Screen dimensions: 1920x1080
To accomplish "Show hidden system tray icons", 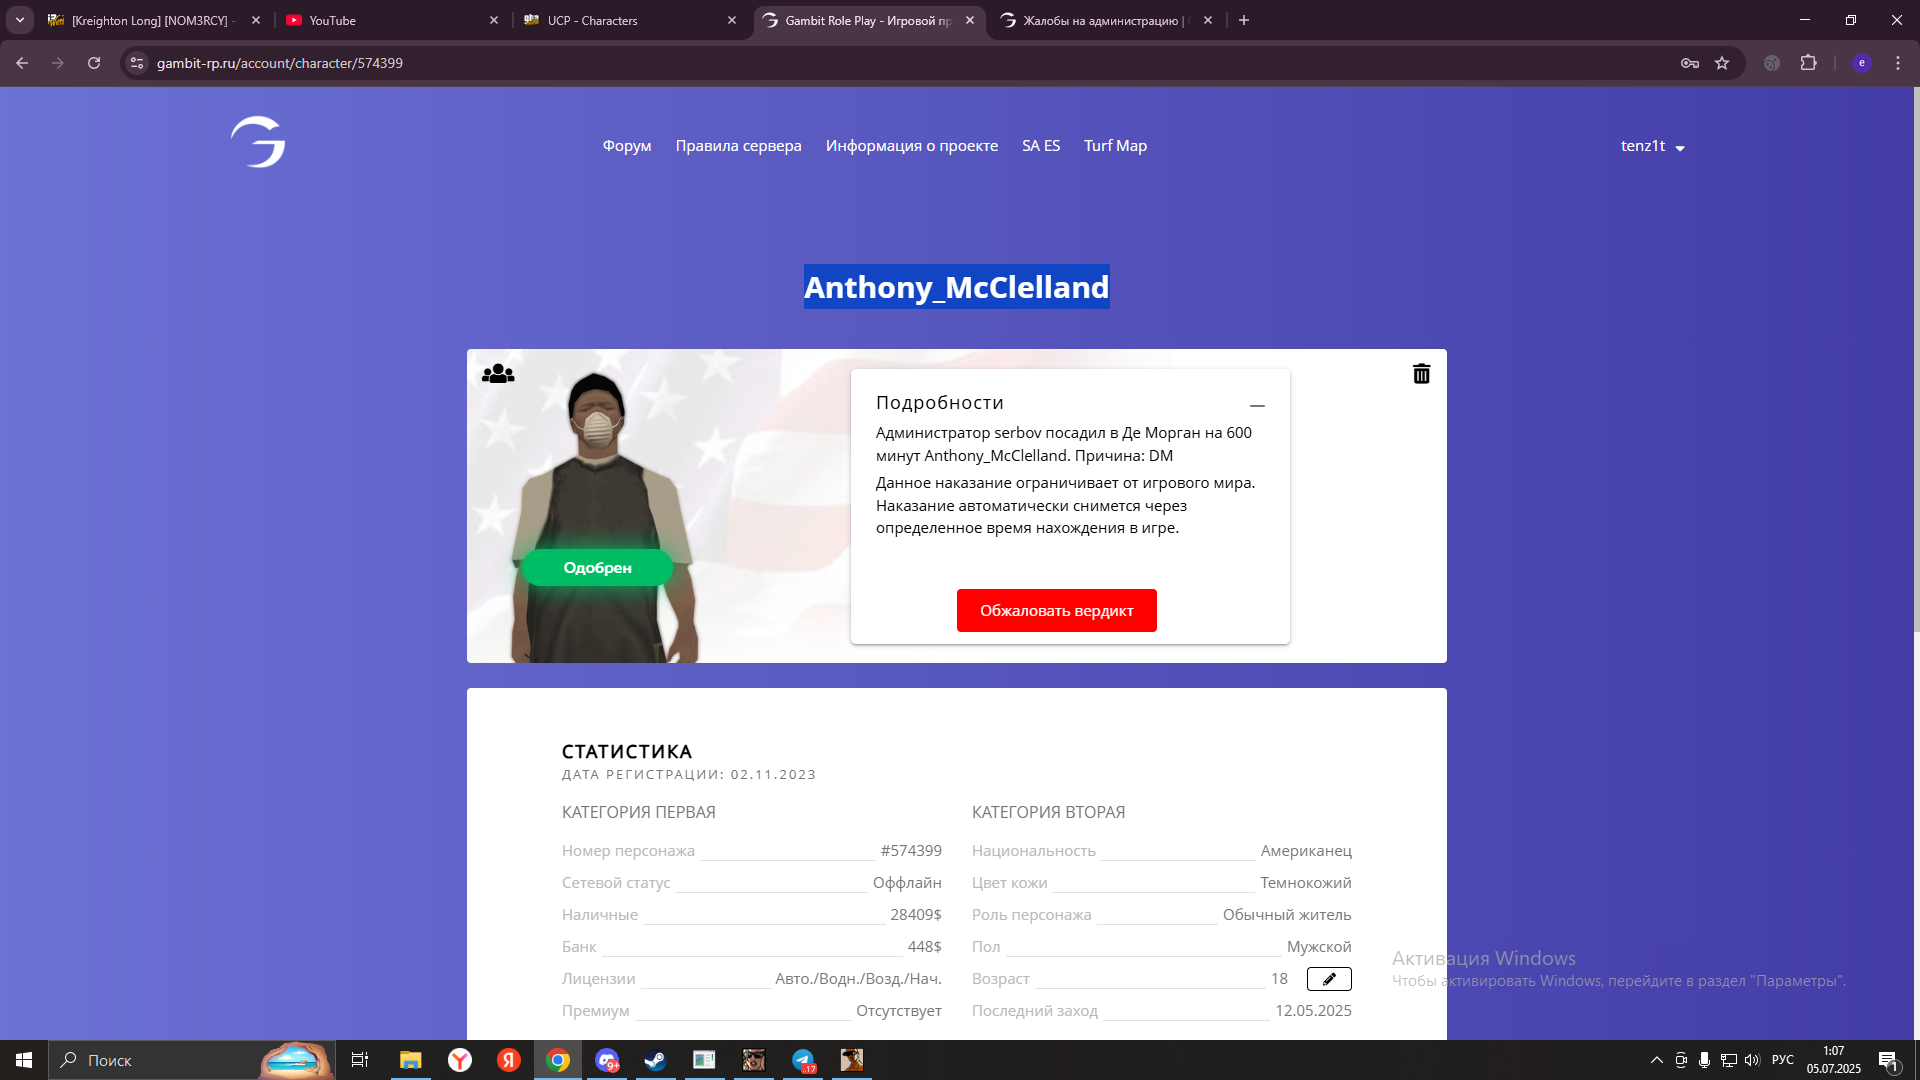I will coord(1656,1060).
